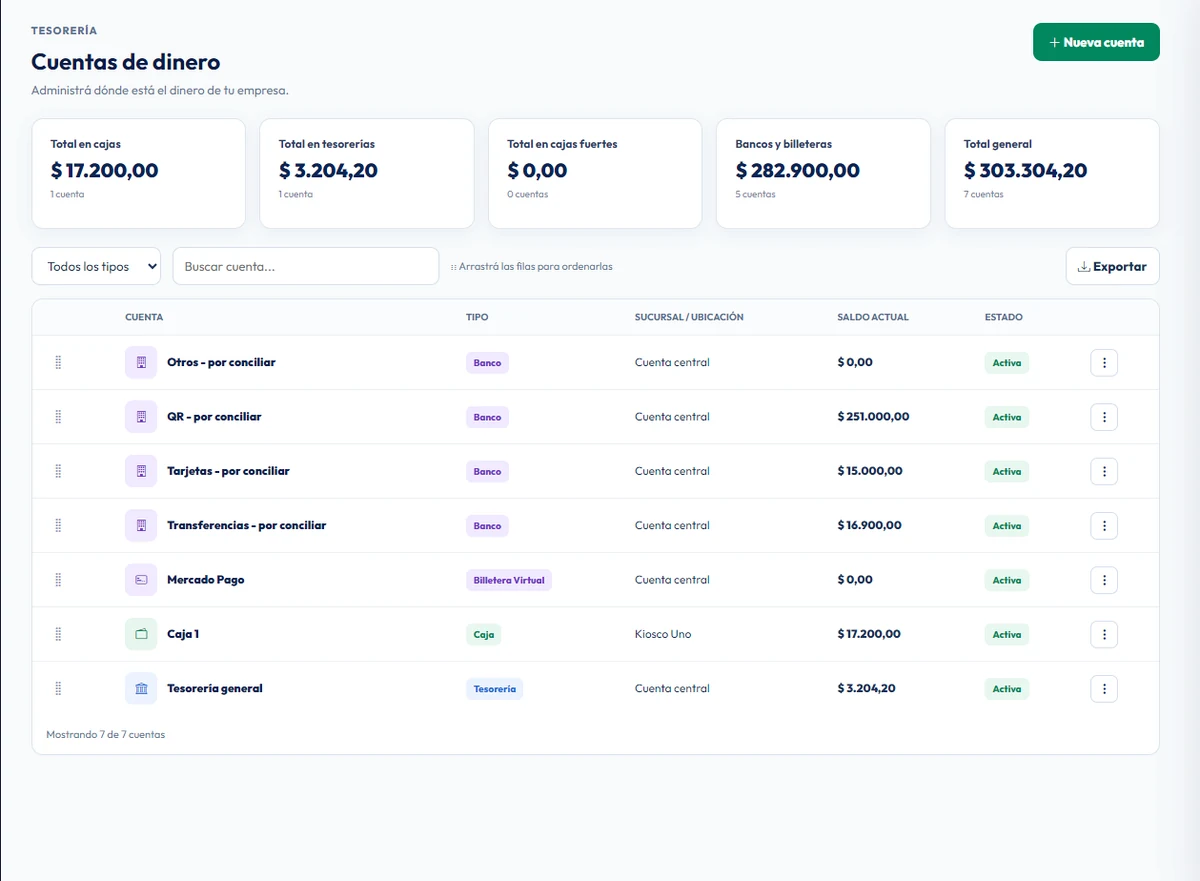Click the drag handle of Otros - por conciliar

pos(58,362)
